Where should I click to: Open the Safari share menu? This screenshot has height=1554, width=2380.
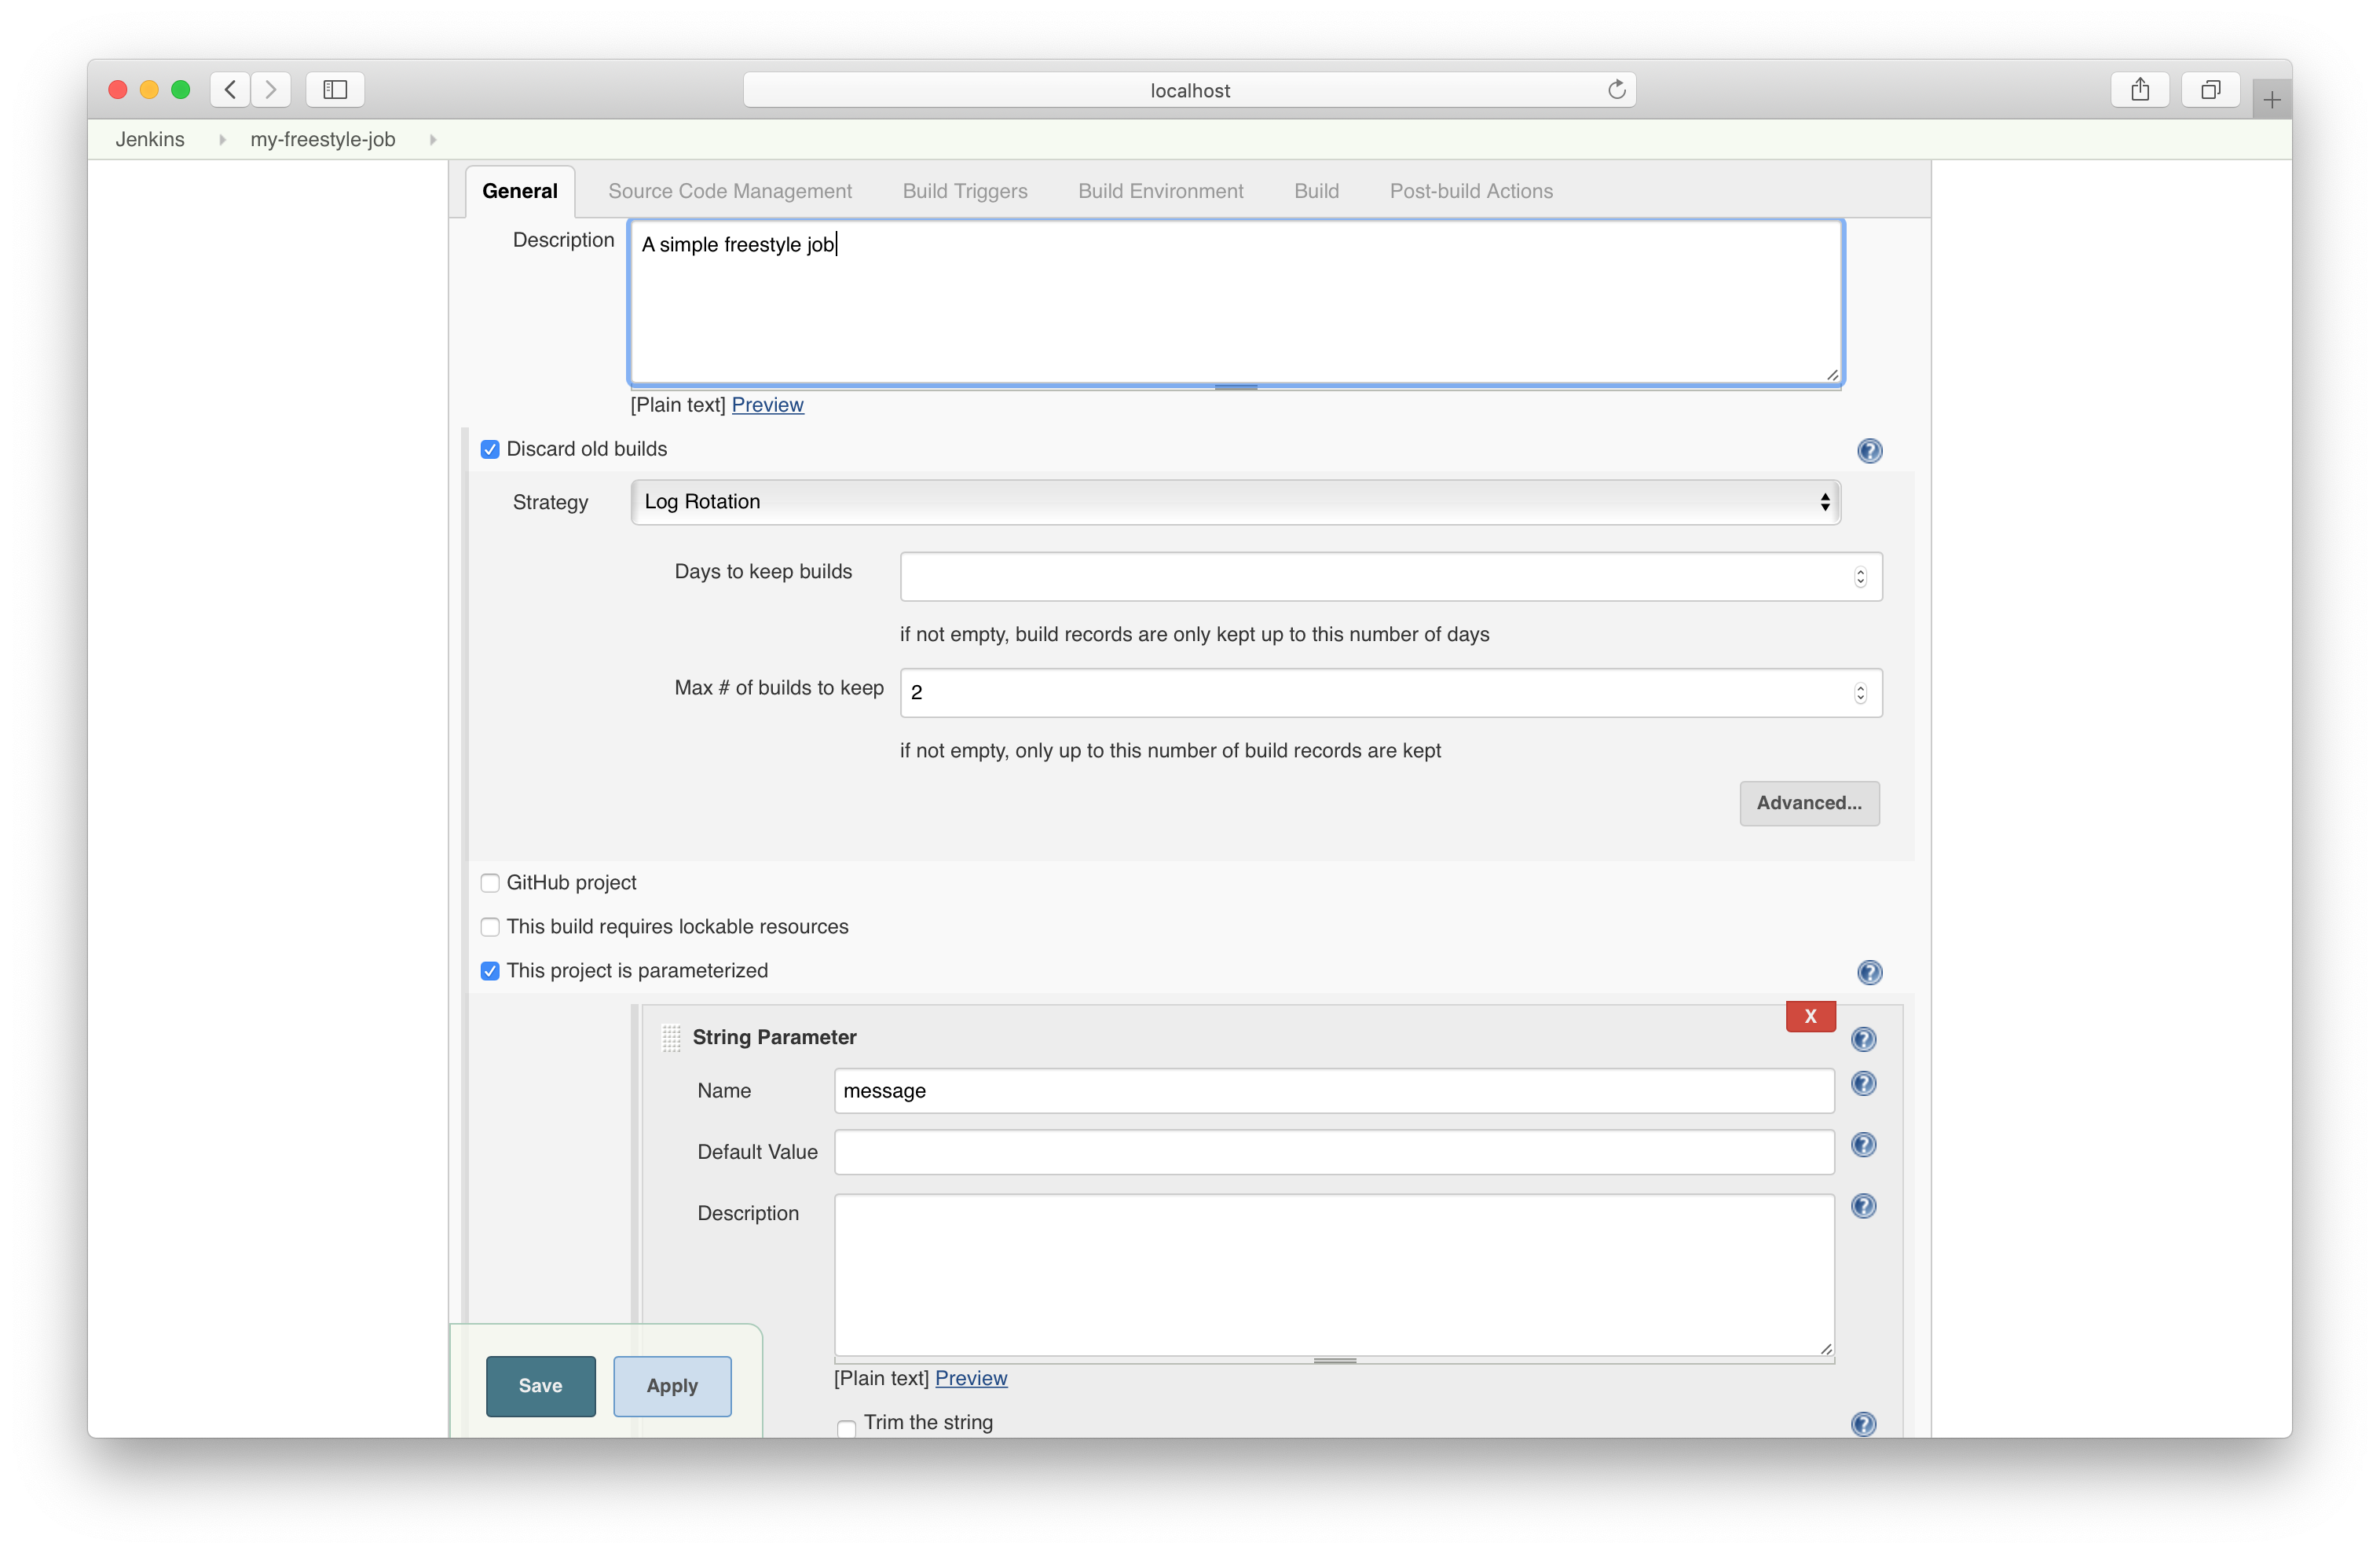pyautogui.click(x=2140, y=89)
